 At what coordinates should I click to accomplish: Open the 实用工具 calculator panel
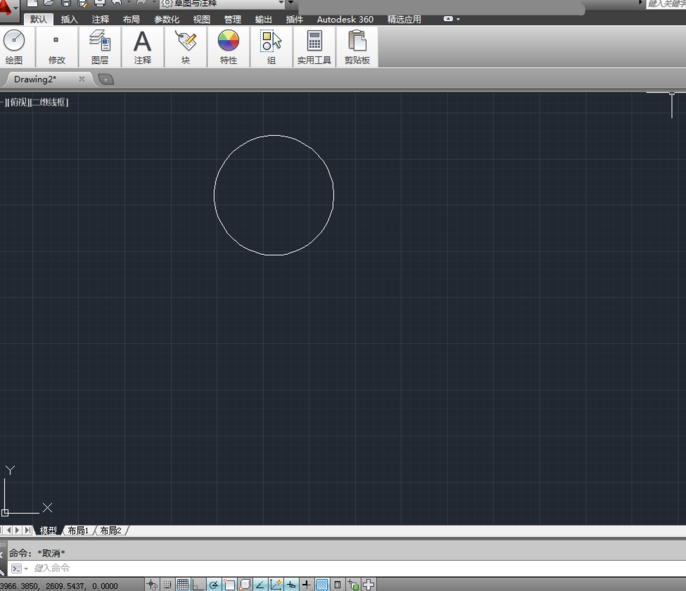coord(314,47)
